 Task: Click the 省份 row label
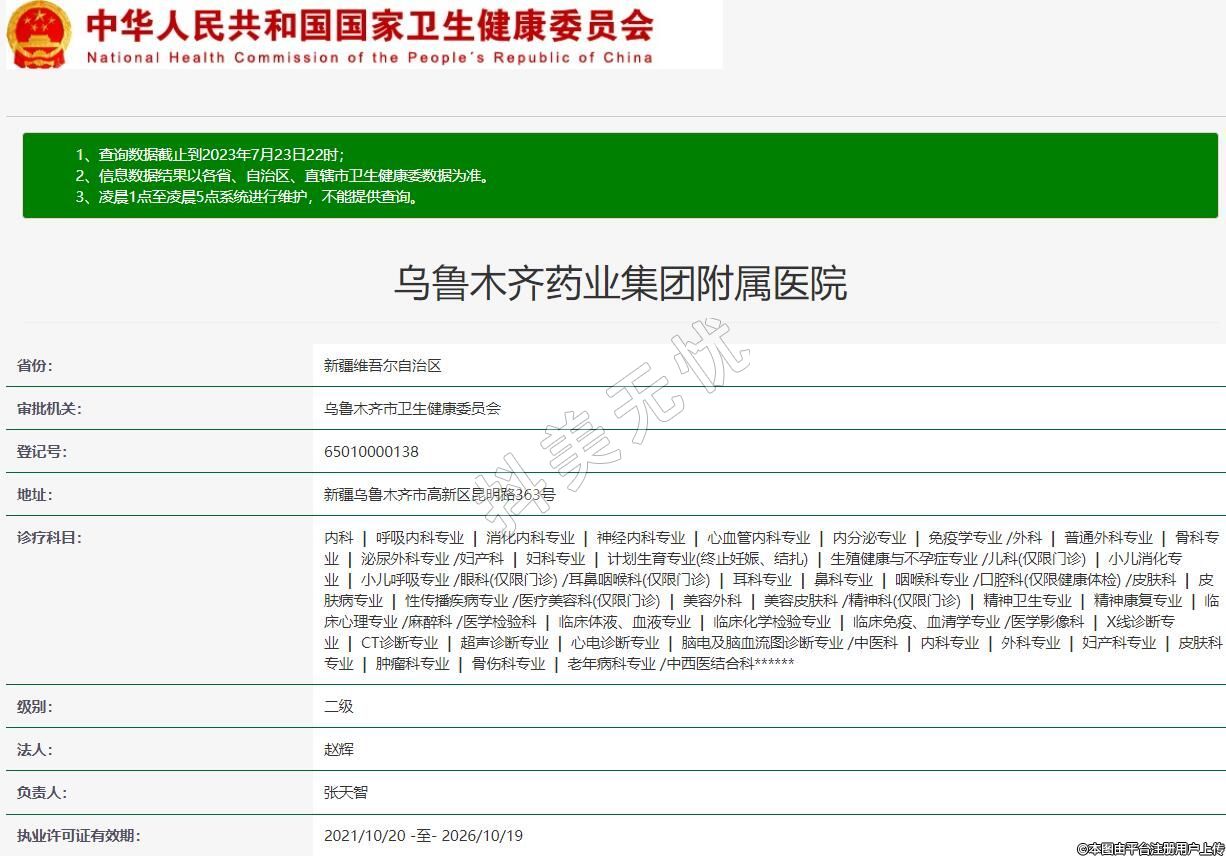coord(35,366)
